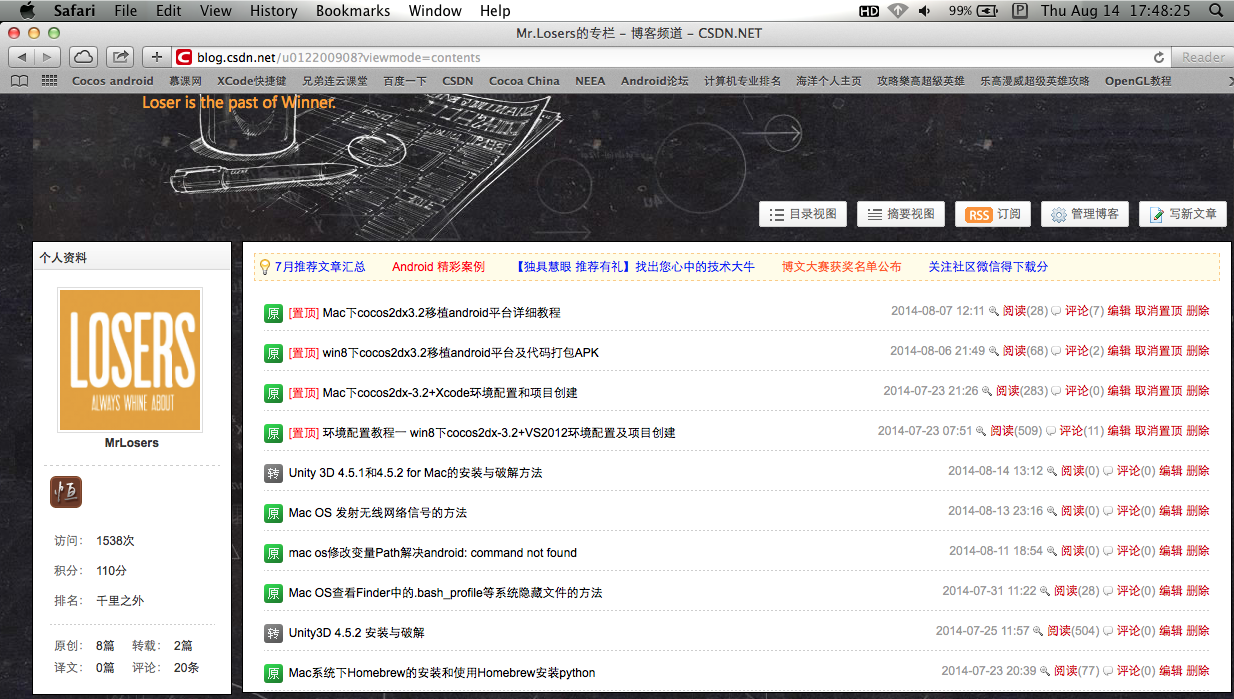Open the View menu
1234x699 pixels.
point(216,11)
